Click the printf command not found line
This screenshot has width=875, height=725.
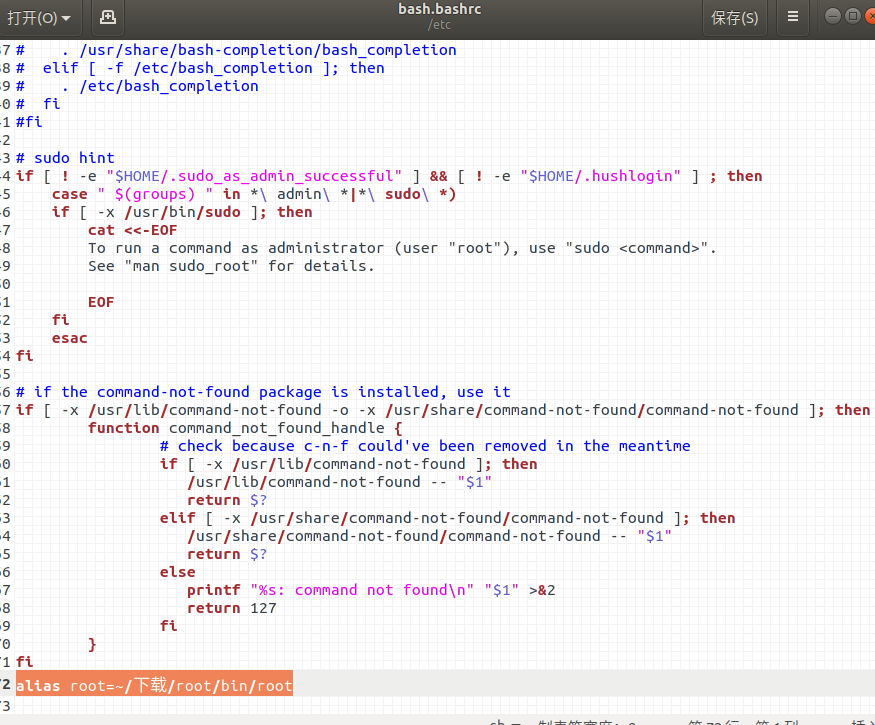point(370,590)
